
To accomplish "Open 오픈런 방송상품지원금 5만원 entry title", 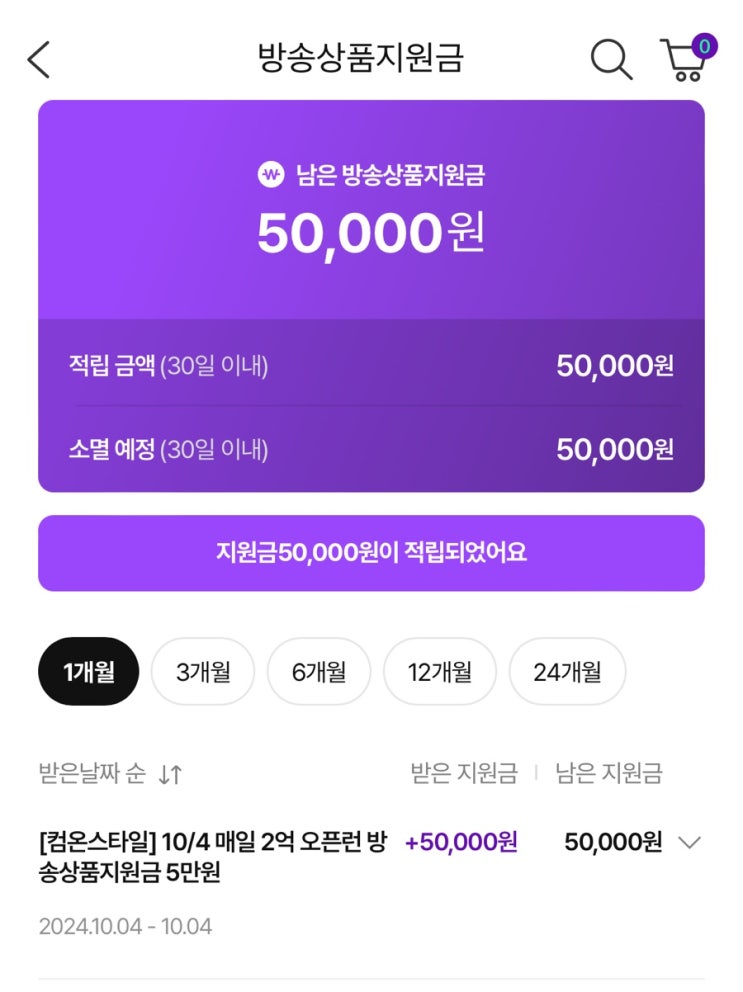I will (212, 857).
